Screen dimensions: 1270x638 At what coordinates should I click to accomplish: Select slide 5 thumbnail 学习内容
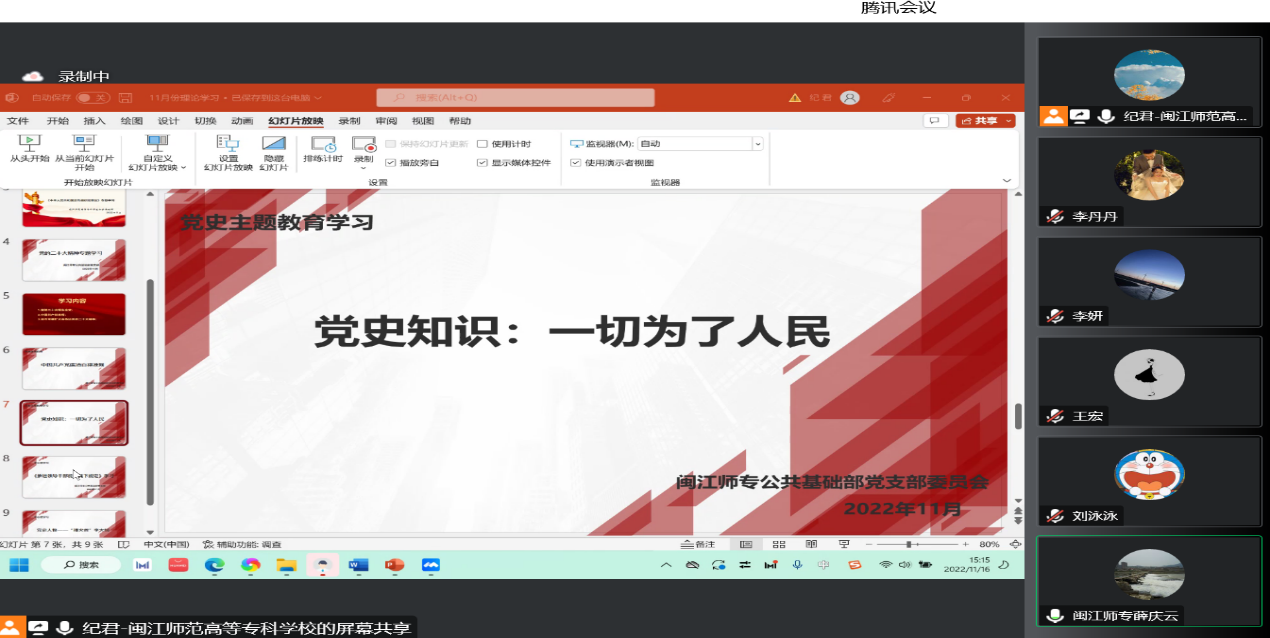pos(74,314)
